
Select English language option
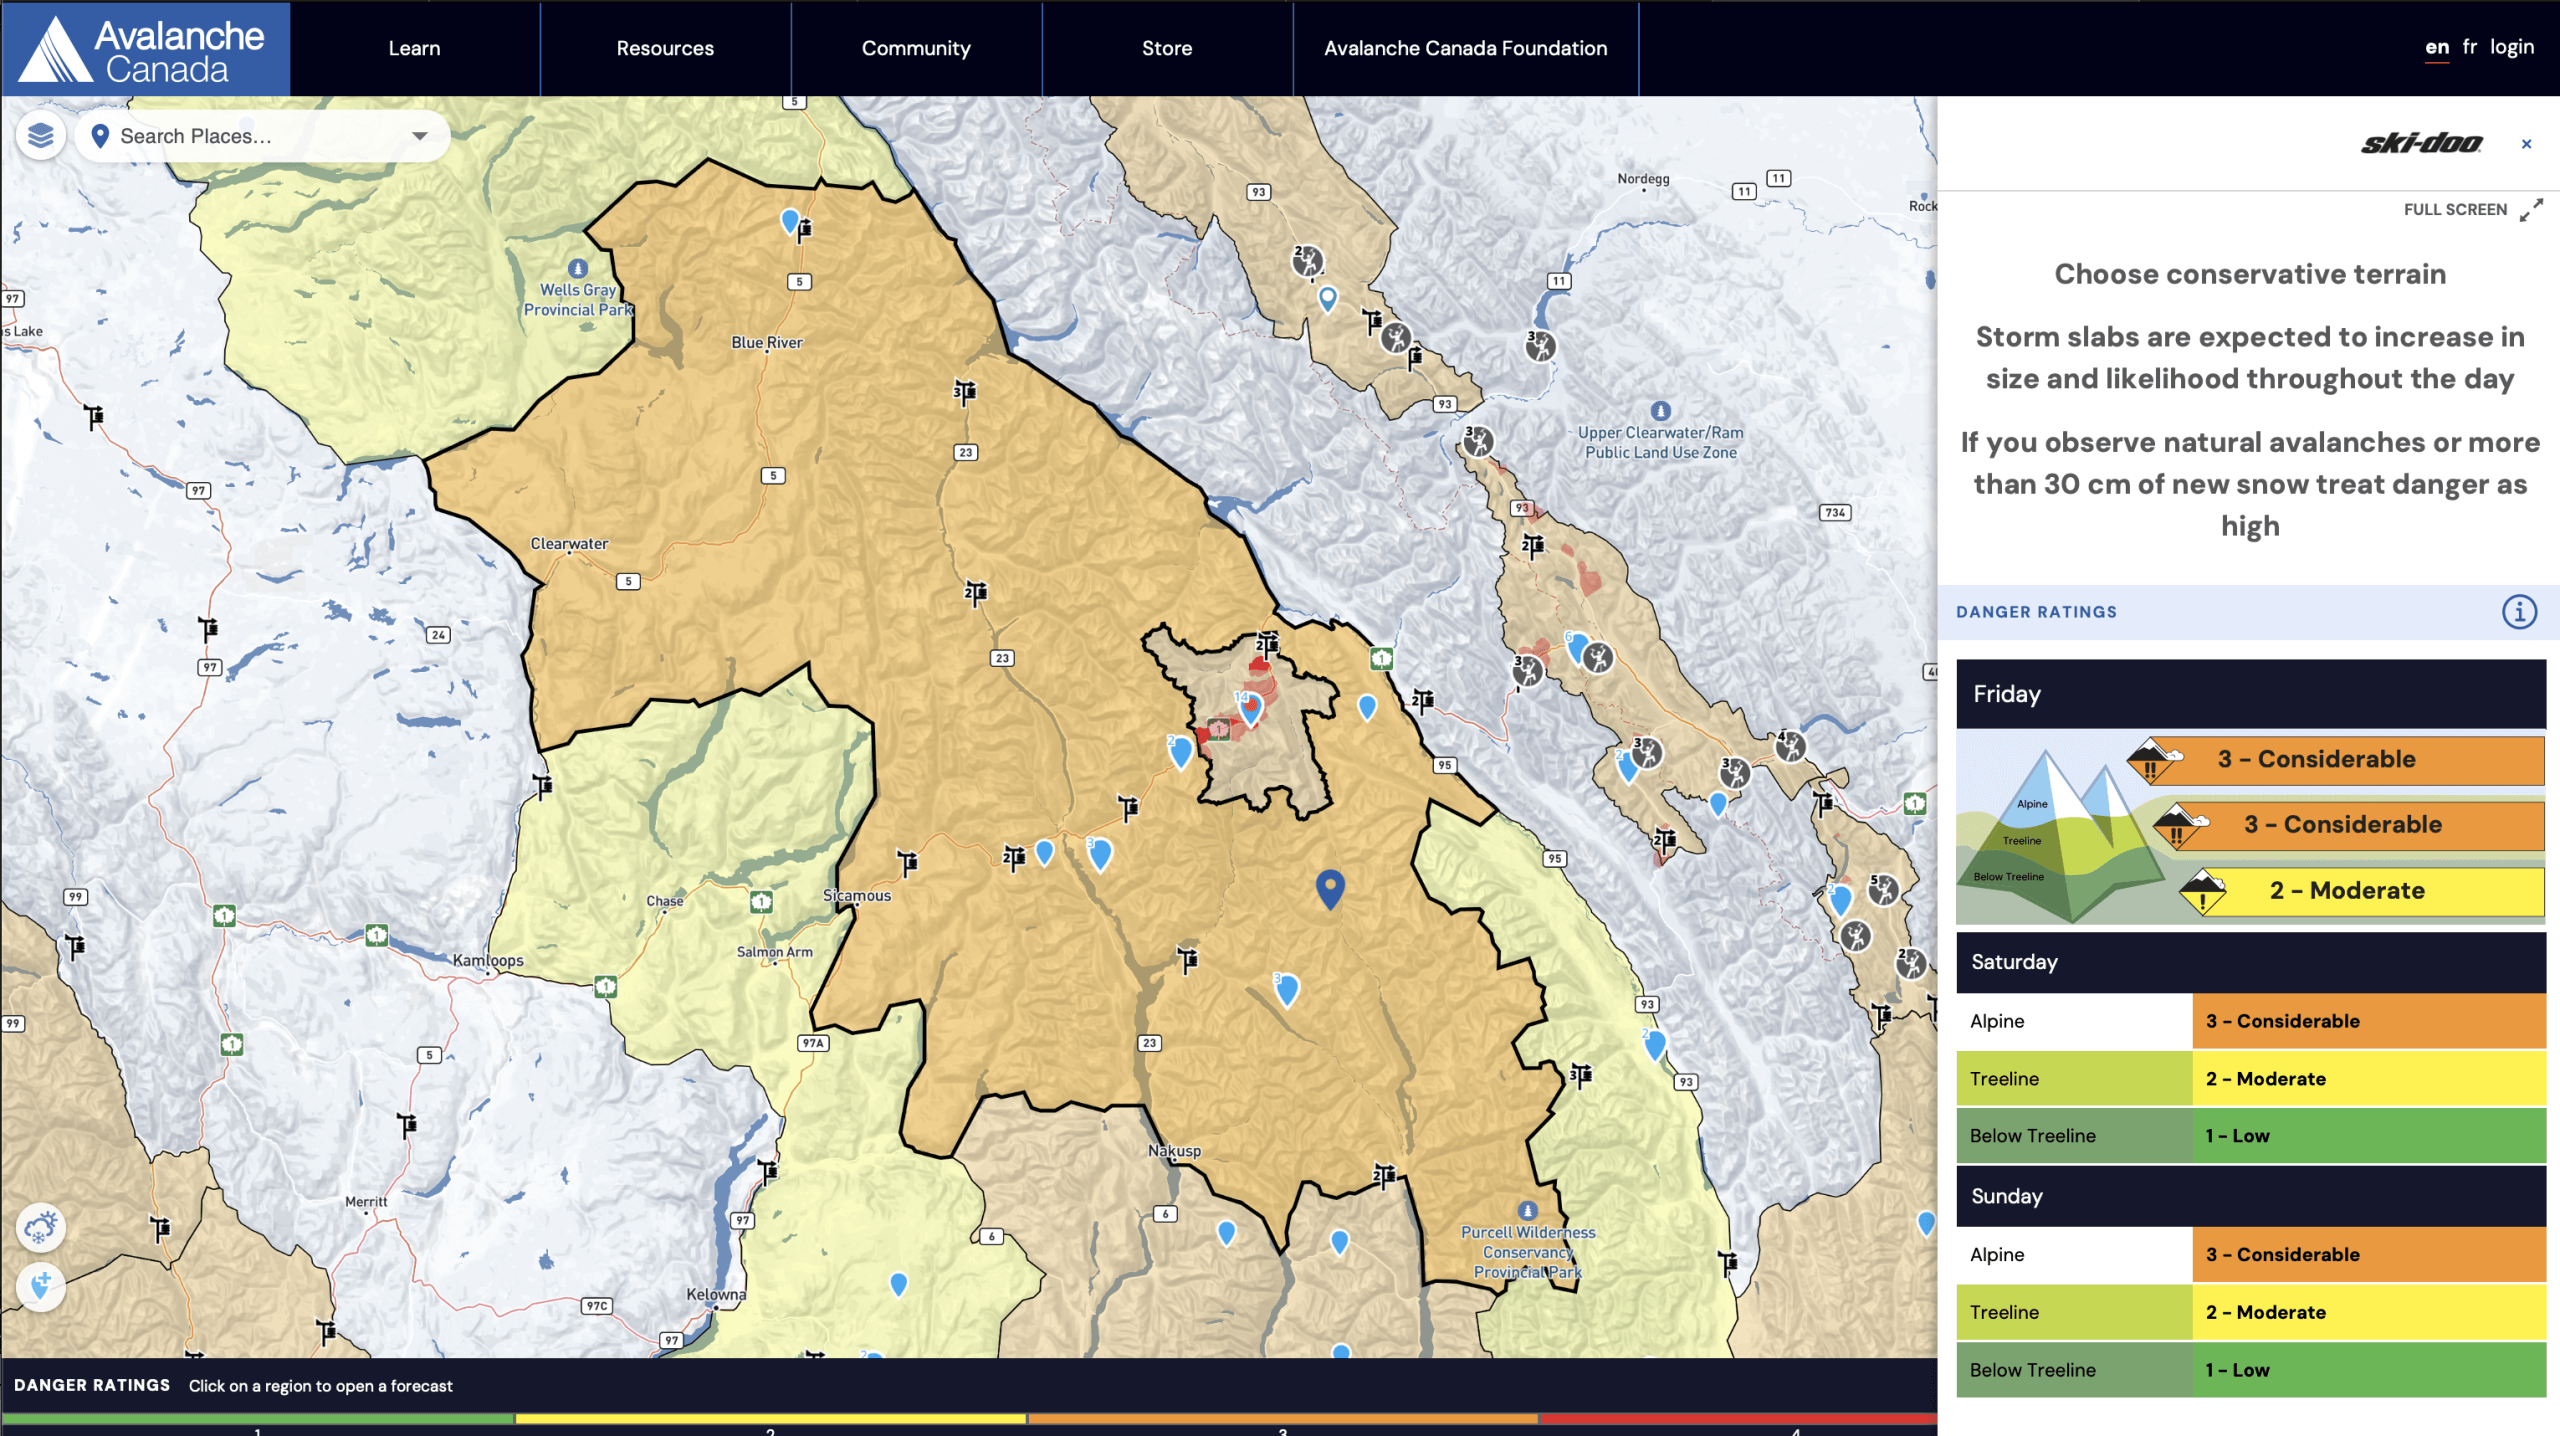[x=2436, y=47]
